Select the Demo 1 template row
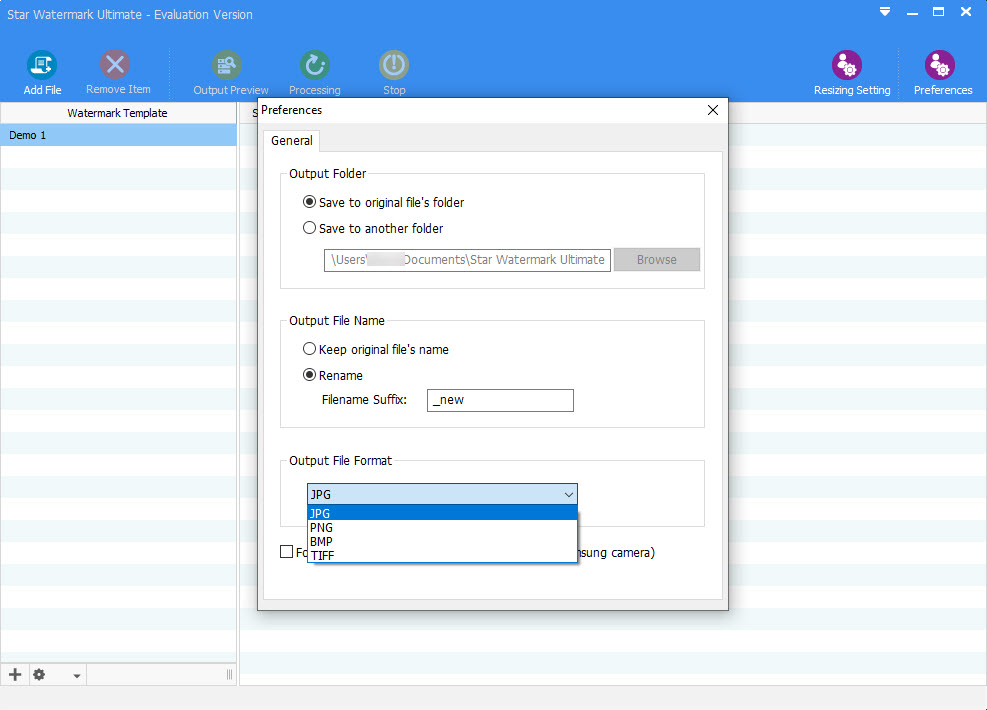This screenshot has width=987, height=710. tap(118, 135)
